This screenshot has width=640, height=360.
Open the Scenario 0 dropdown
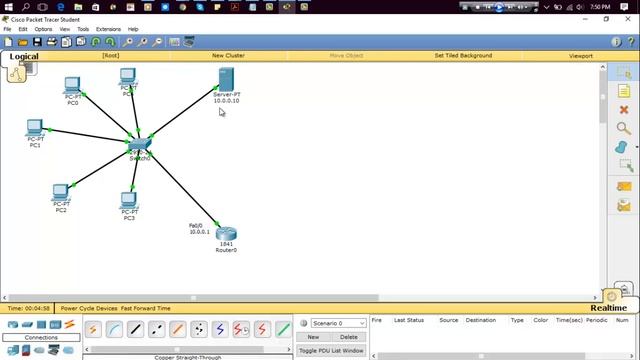[x=338, y=323]
